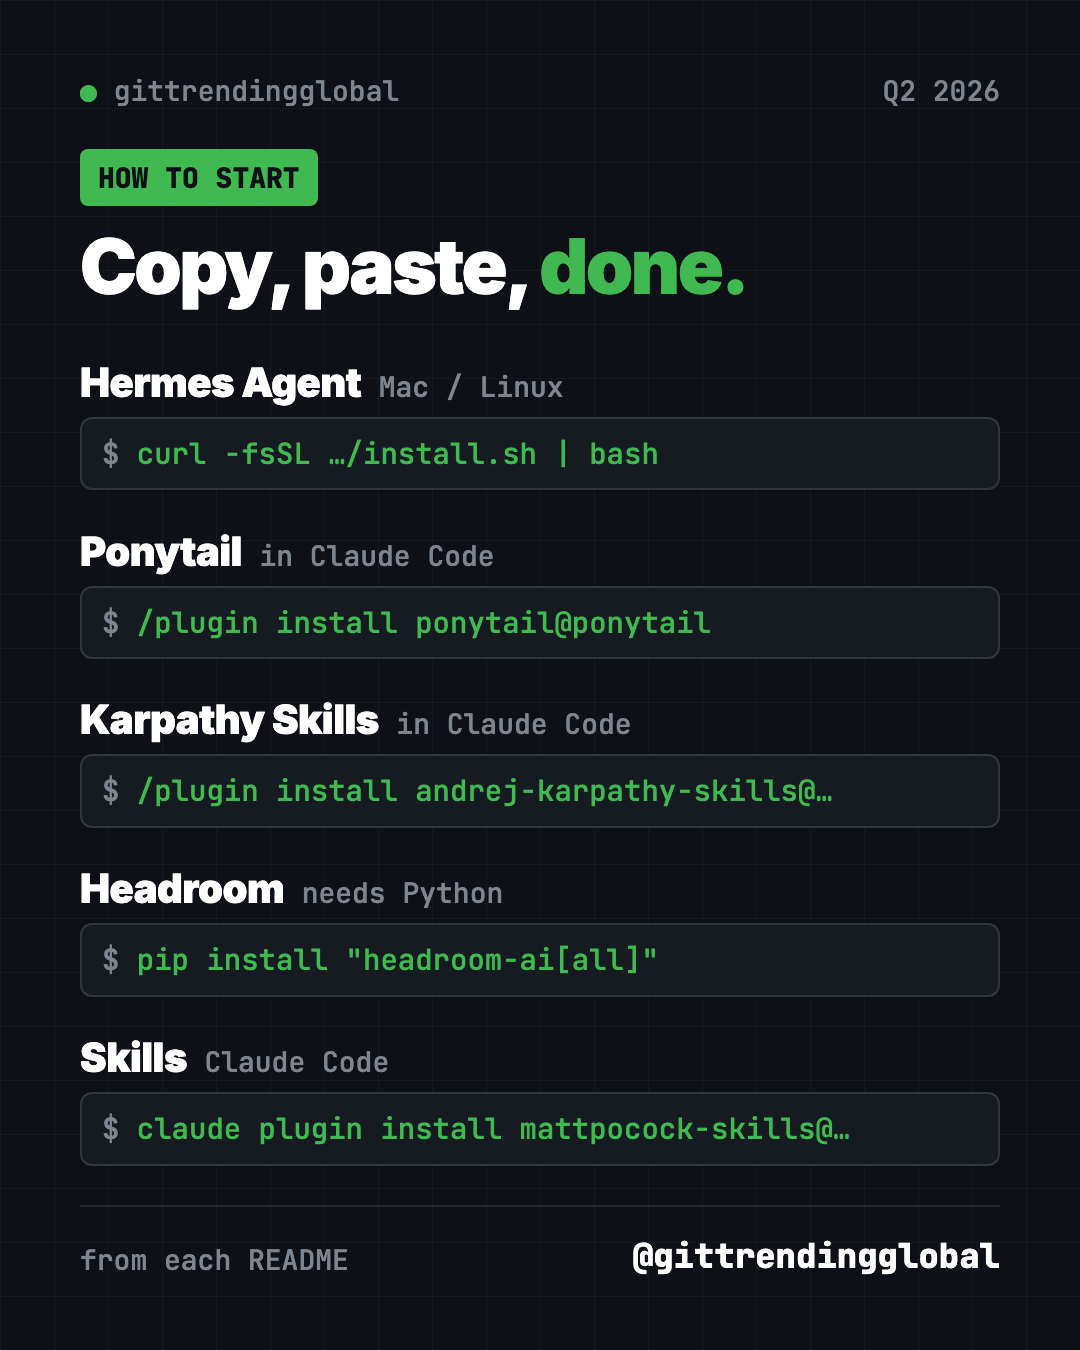Click the gittrendingglobal header text
The image size is (1080, 1350).
pos(256,92)
